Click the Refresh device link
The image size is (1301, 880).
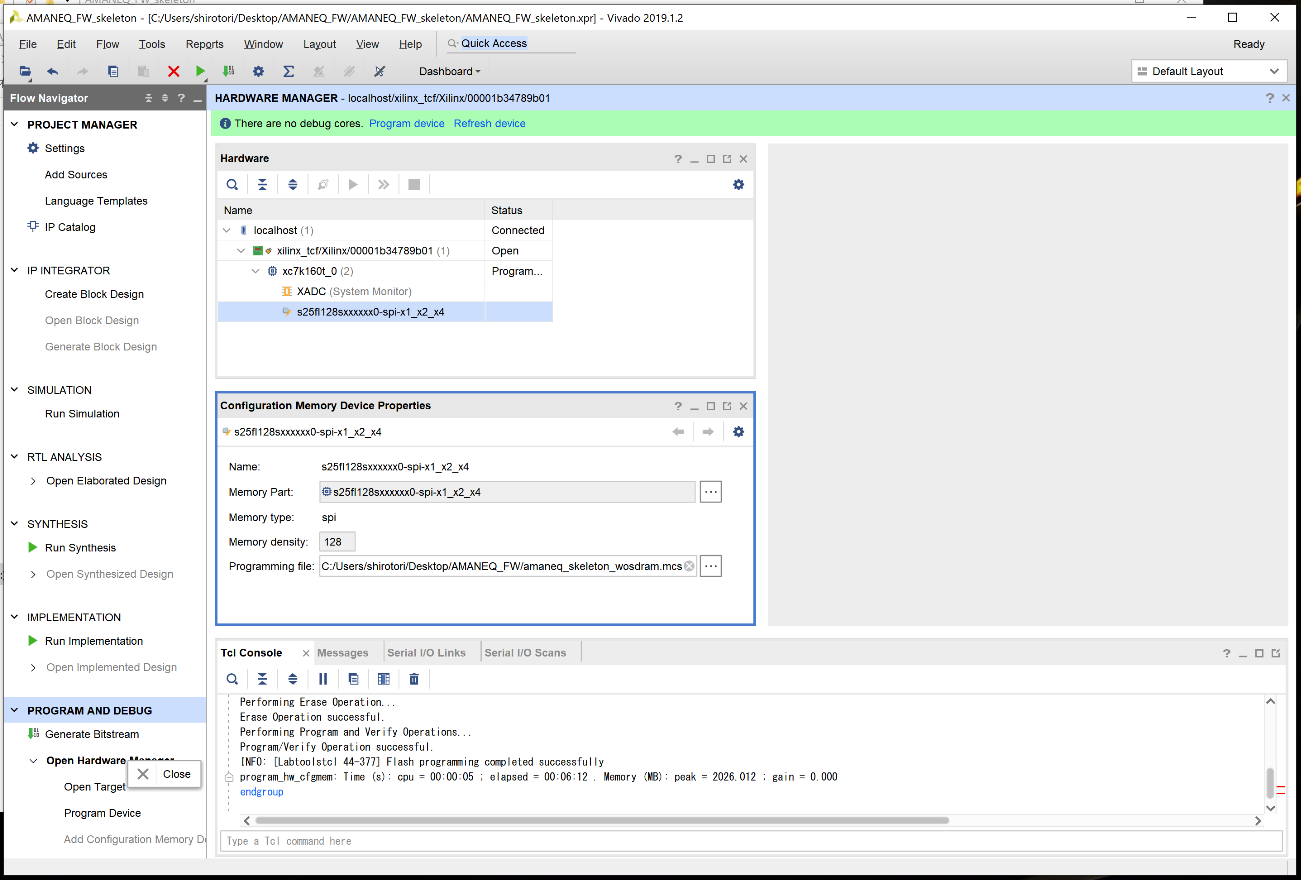[x=489, y=124]
